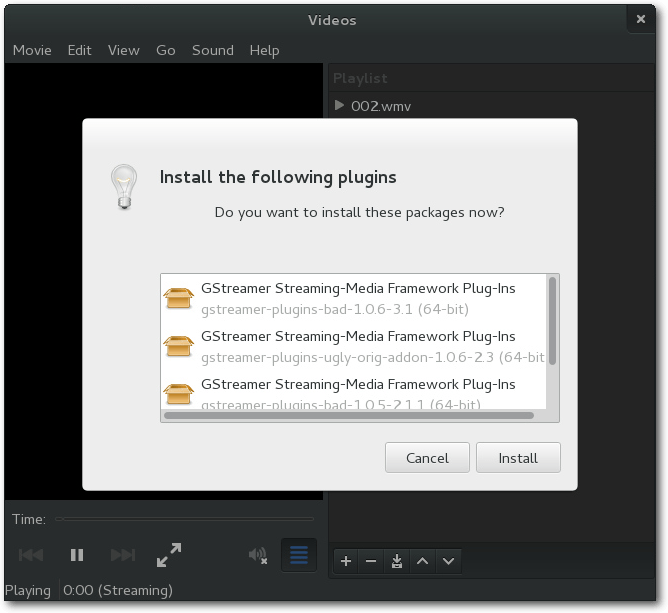This screenshot has height=613, width=668.
Task: Click the Playing status text
Action: tap(28, 590)
